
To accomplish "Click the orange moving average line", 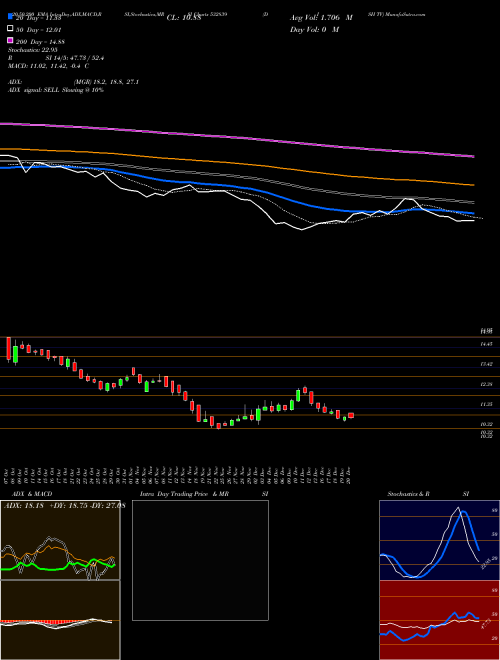I will coord(236,162).
